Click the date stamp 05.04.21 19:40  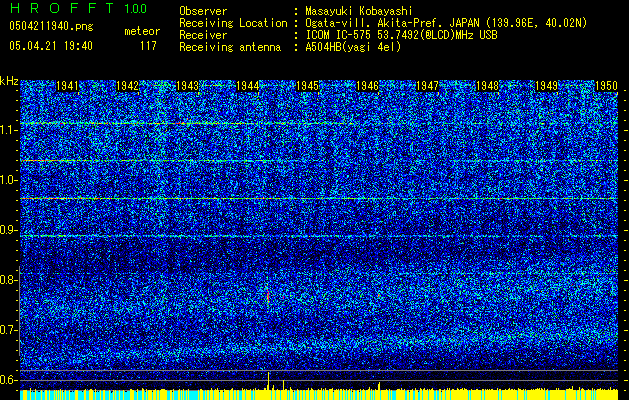pyautogui.click(x=51, y=46)
